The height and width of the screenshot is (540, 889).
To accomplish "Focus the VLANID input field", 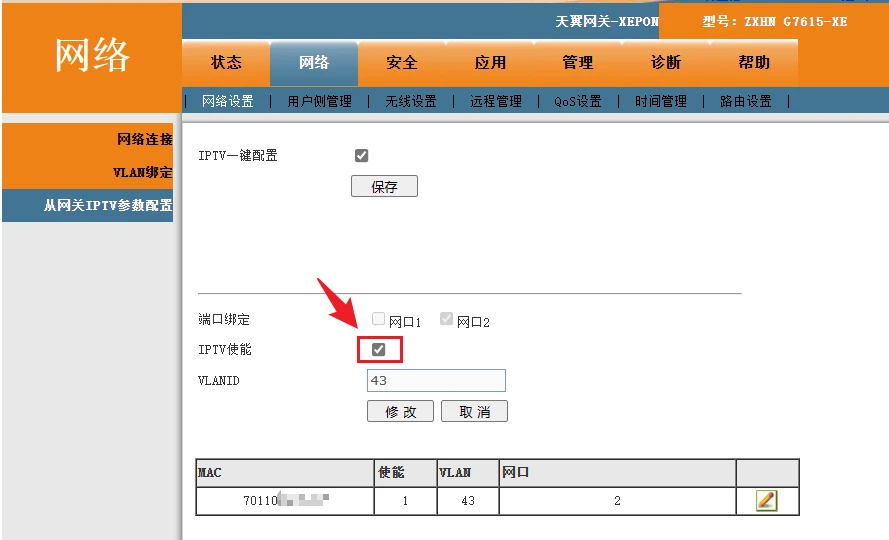I will coord(436,381).
